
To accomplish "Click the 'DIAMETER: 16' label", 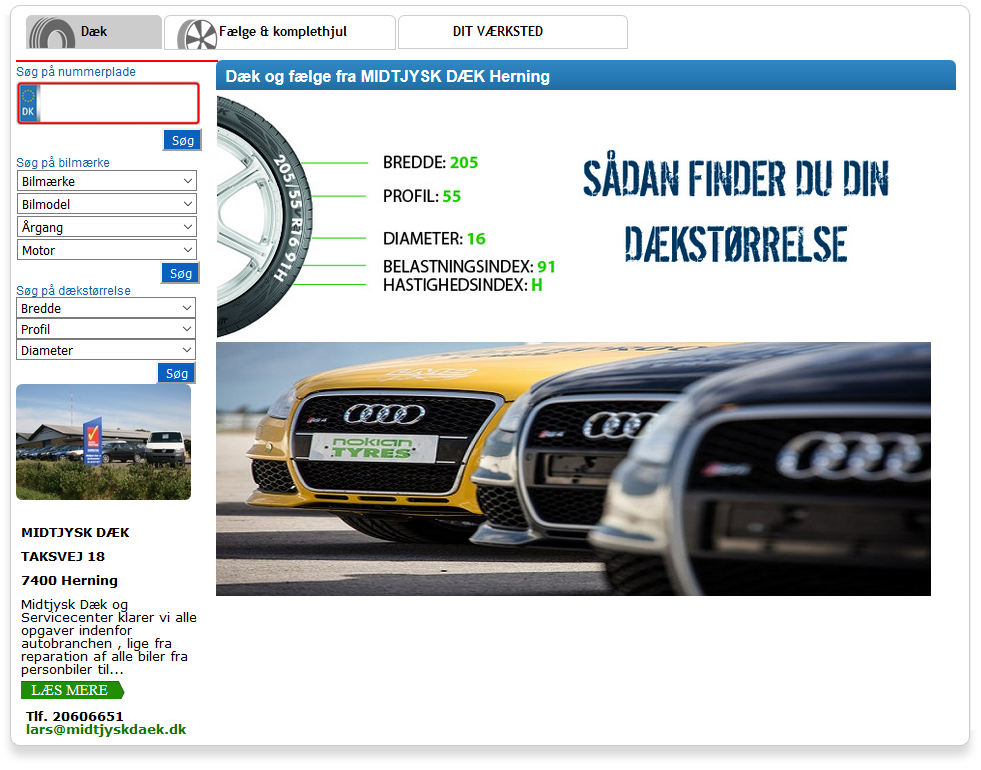I will click(434, 239).
